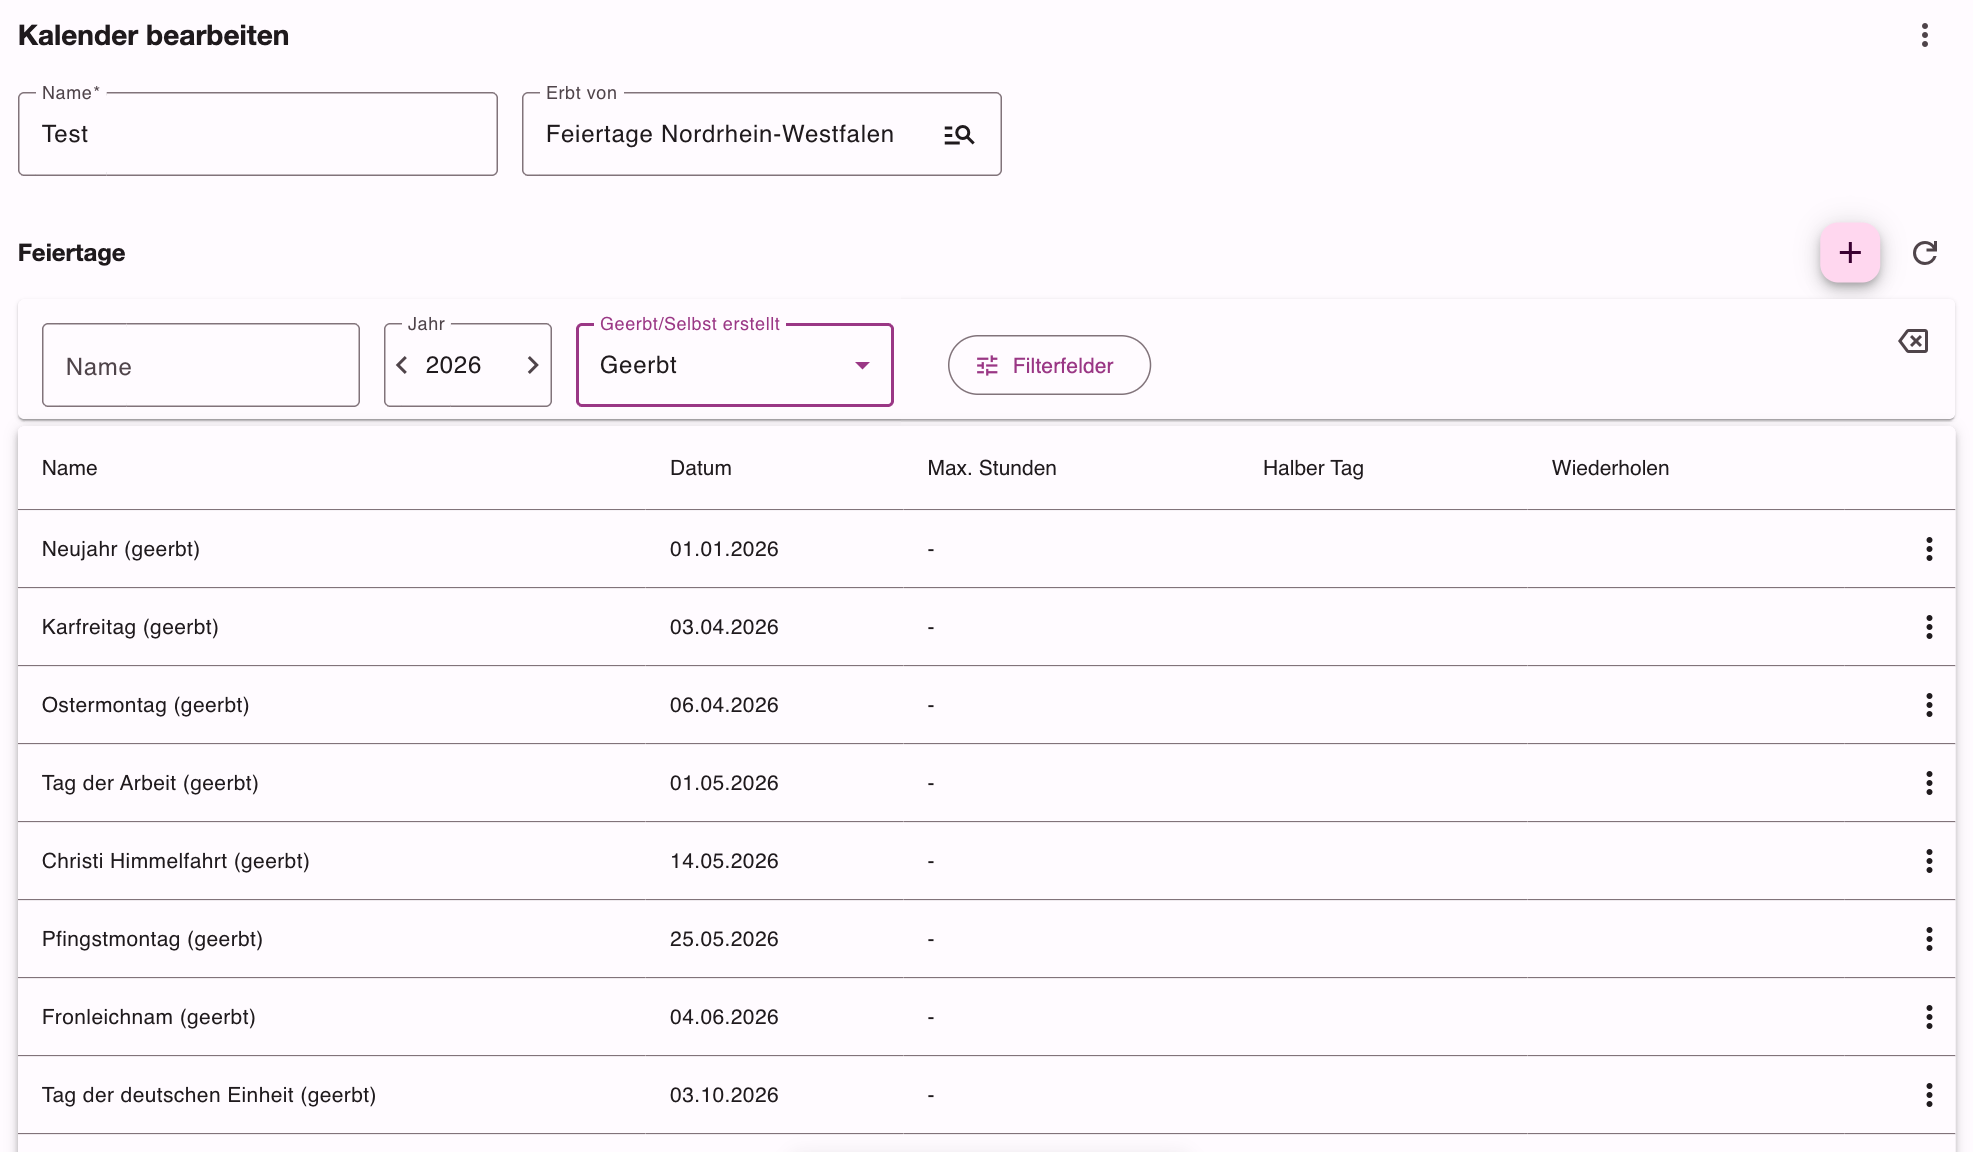Open row menu for Christi Himmelfahrt
The height and width of the screenshot is (1152, 1973).
pyautogui.click(x=1929, y=861)
